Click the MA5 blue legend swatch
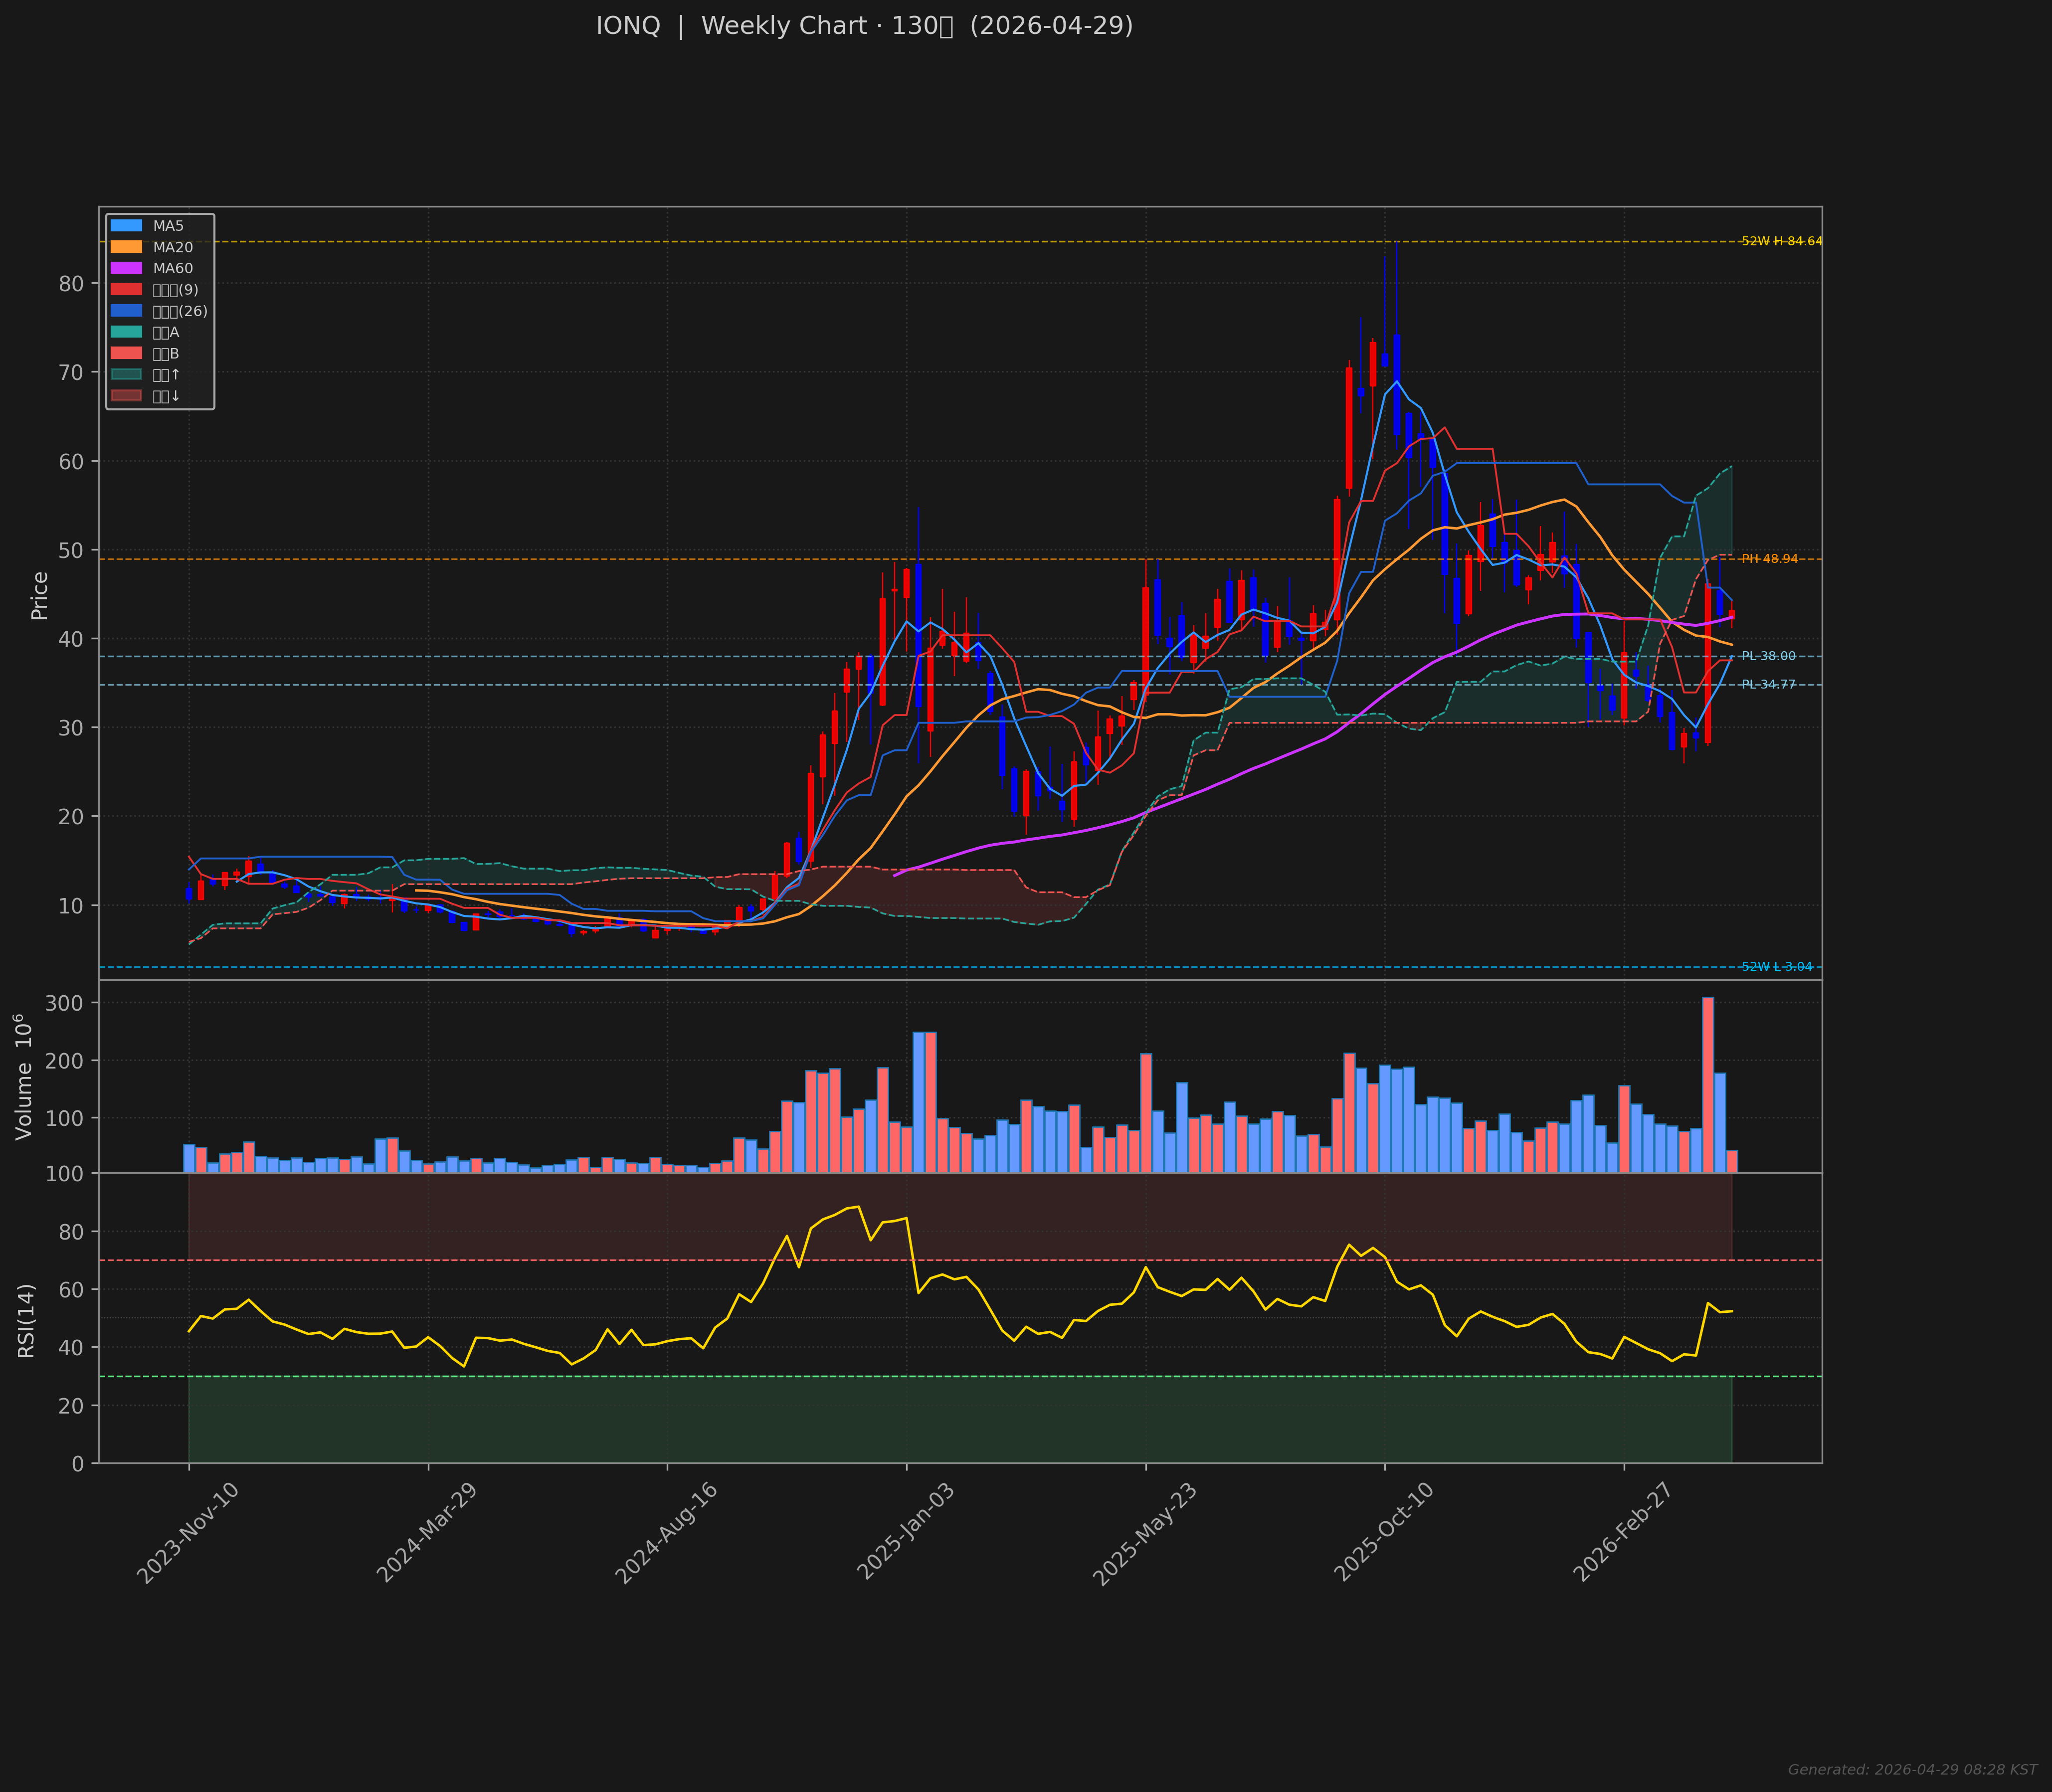 [126, 226]
